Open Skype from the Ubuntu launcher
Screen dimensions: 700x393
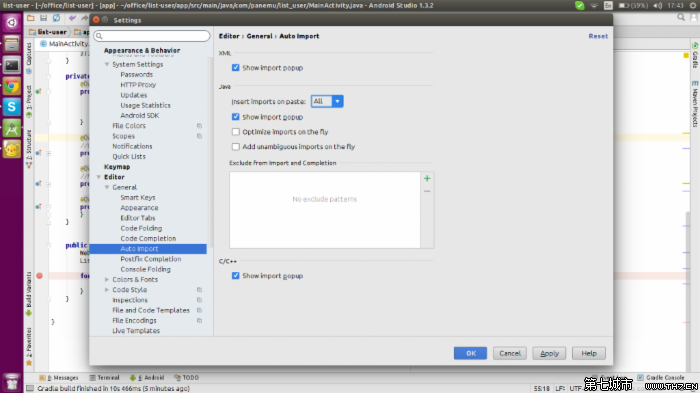click(x=12, y=107)
